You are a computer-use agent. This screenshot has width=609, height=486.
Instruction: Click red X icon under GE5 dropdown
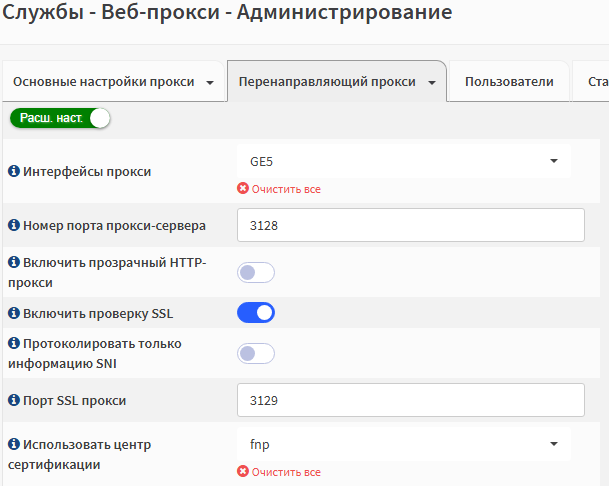pos(243,188)
